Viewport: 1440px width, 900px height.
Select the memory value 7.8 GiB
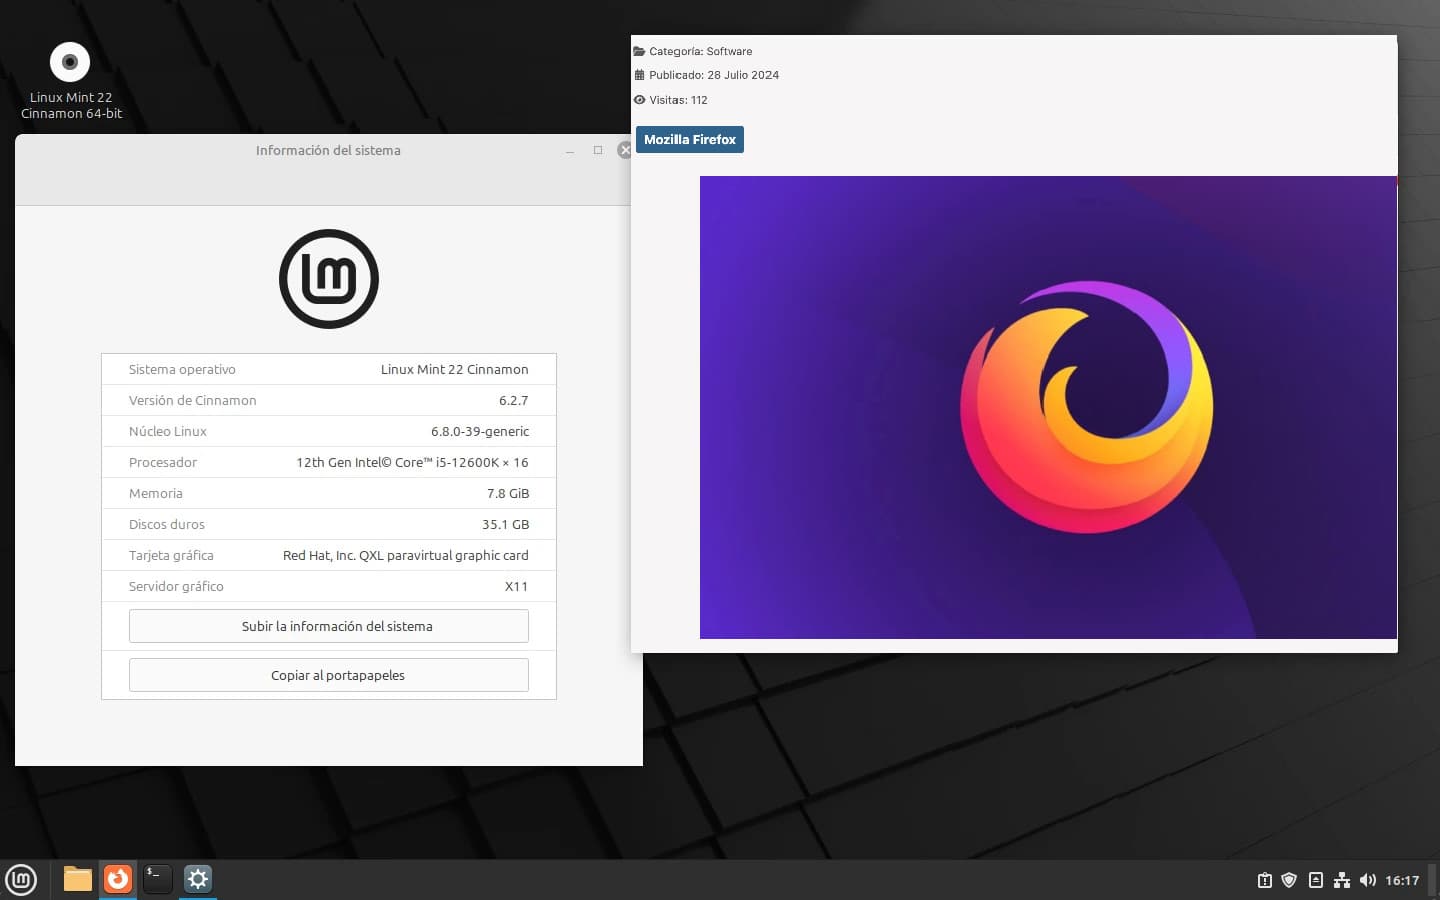point(508,494)
